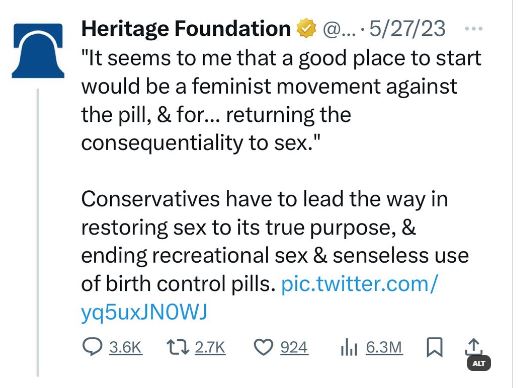Click the reply speech bubble icon
This screenshot has height=388, width=519.
pos(92,347)
